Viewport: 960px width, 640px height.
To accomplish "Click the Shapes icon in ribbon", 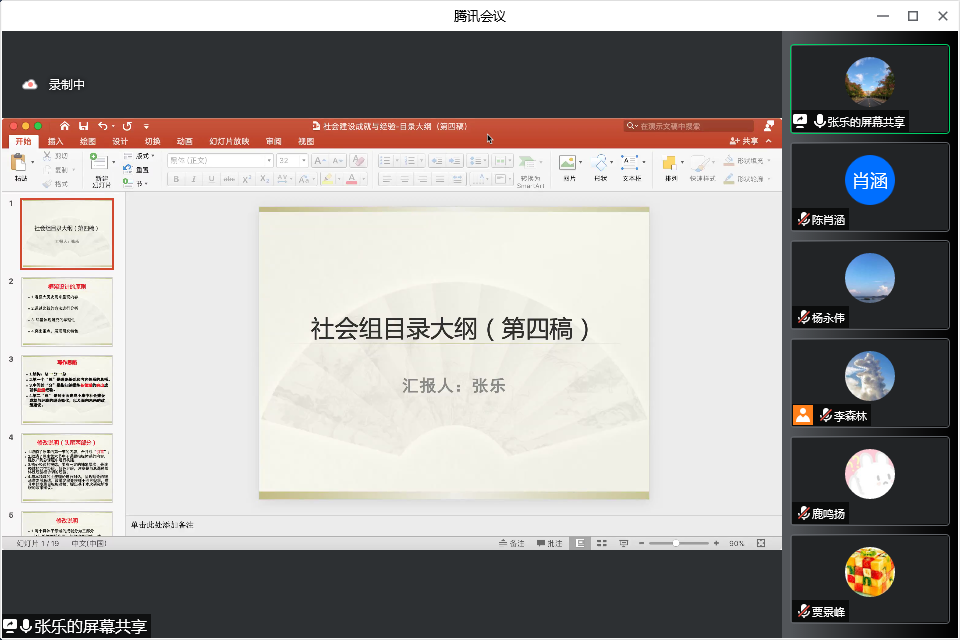I will pos(600,163).
